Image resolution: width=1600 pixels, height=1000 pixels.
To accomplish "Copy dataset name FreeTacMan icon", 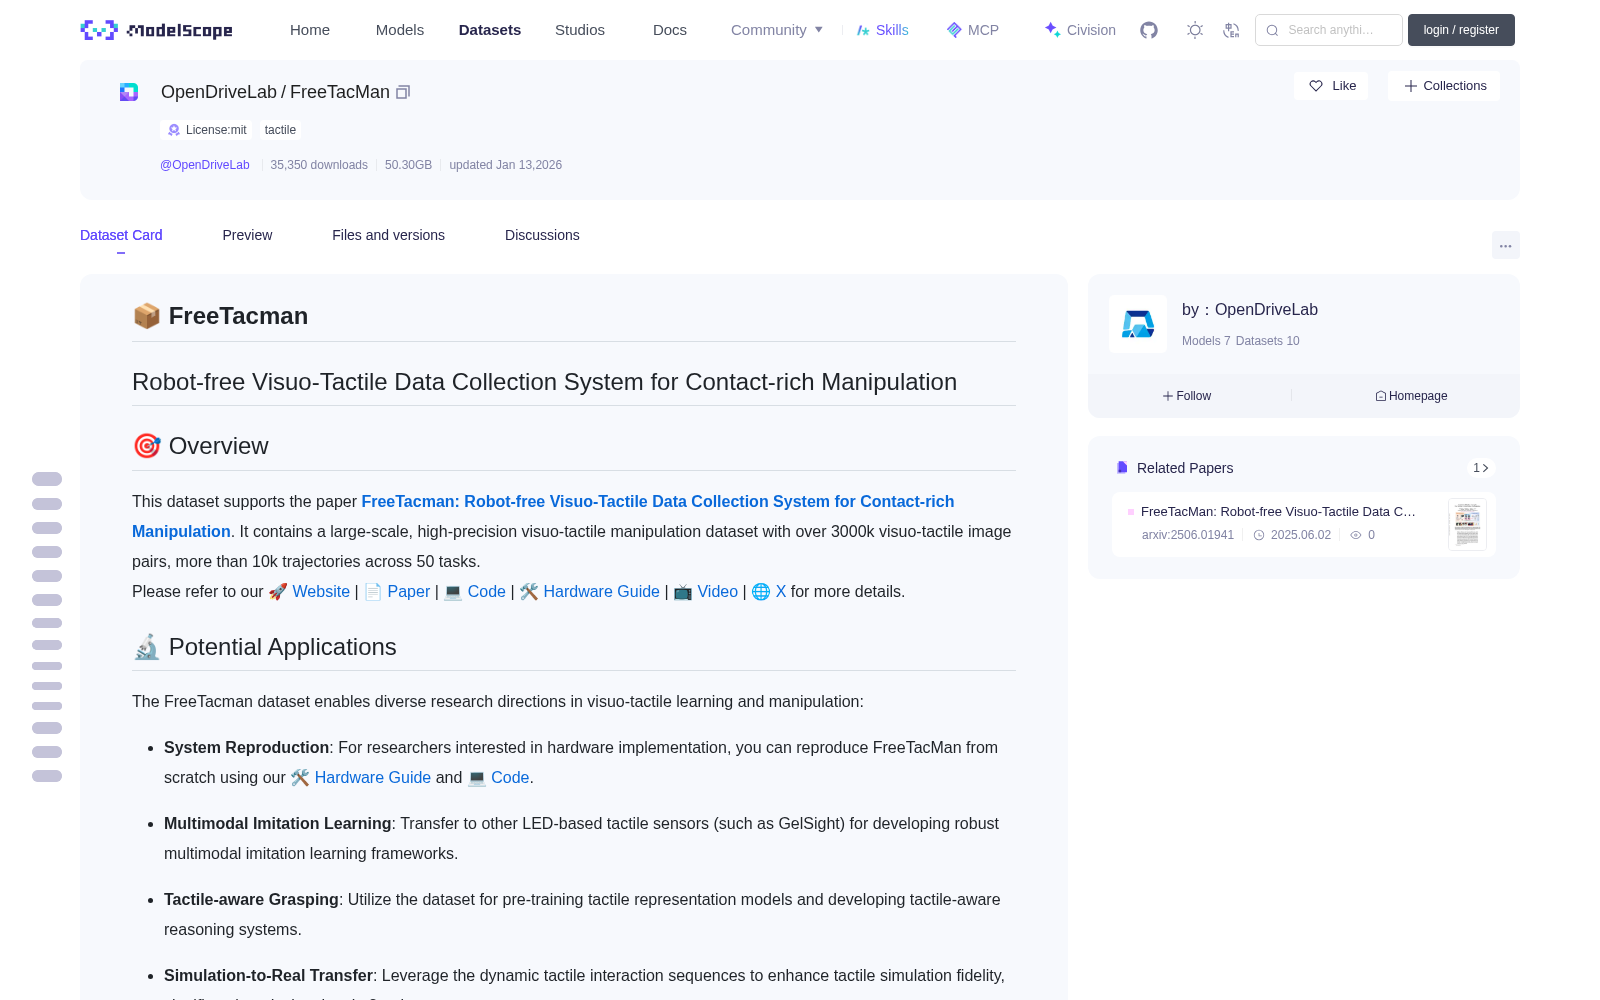I will pos(403,92).
